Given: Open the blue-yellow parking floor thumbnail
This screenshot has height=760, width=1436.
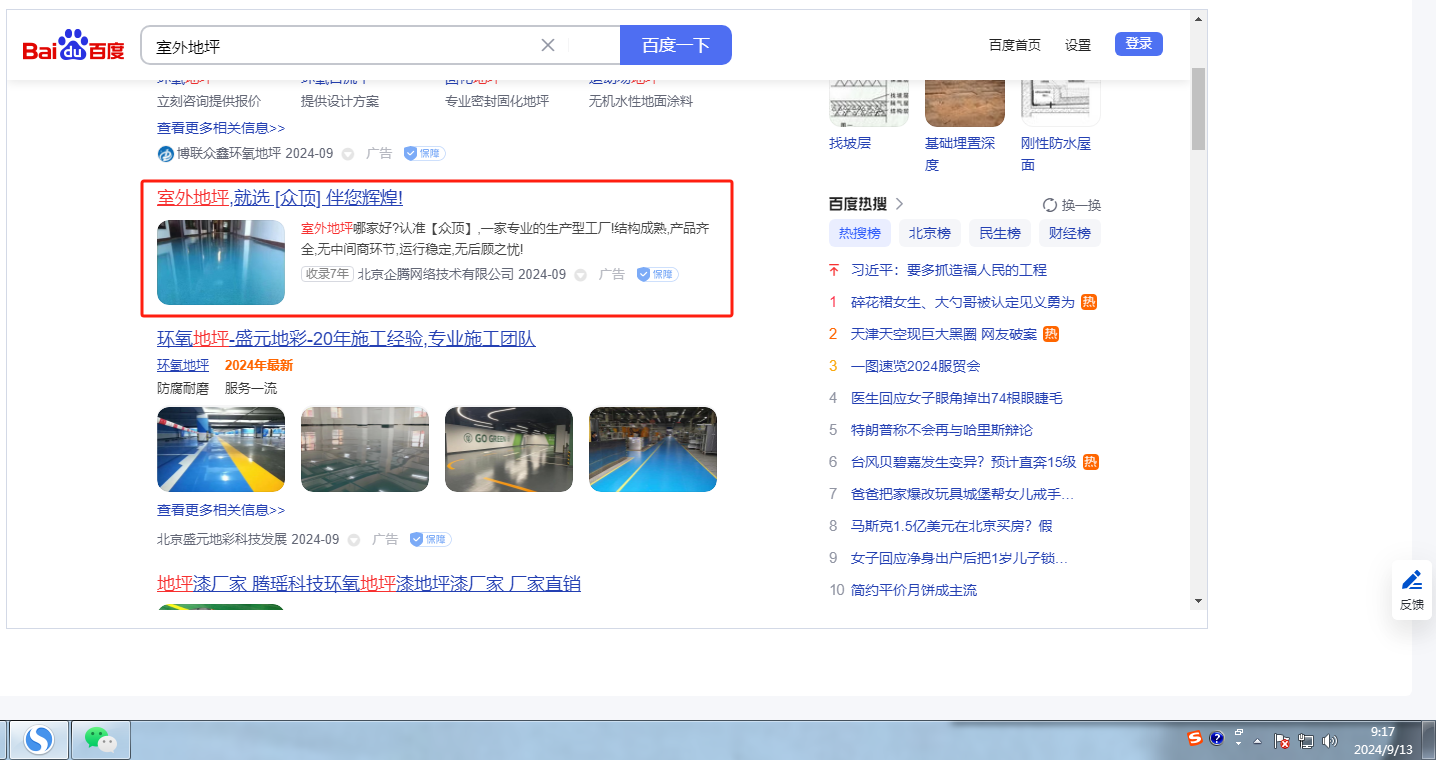Looking at the screenshot, I should 221,449.
